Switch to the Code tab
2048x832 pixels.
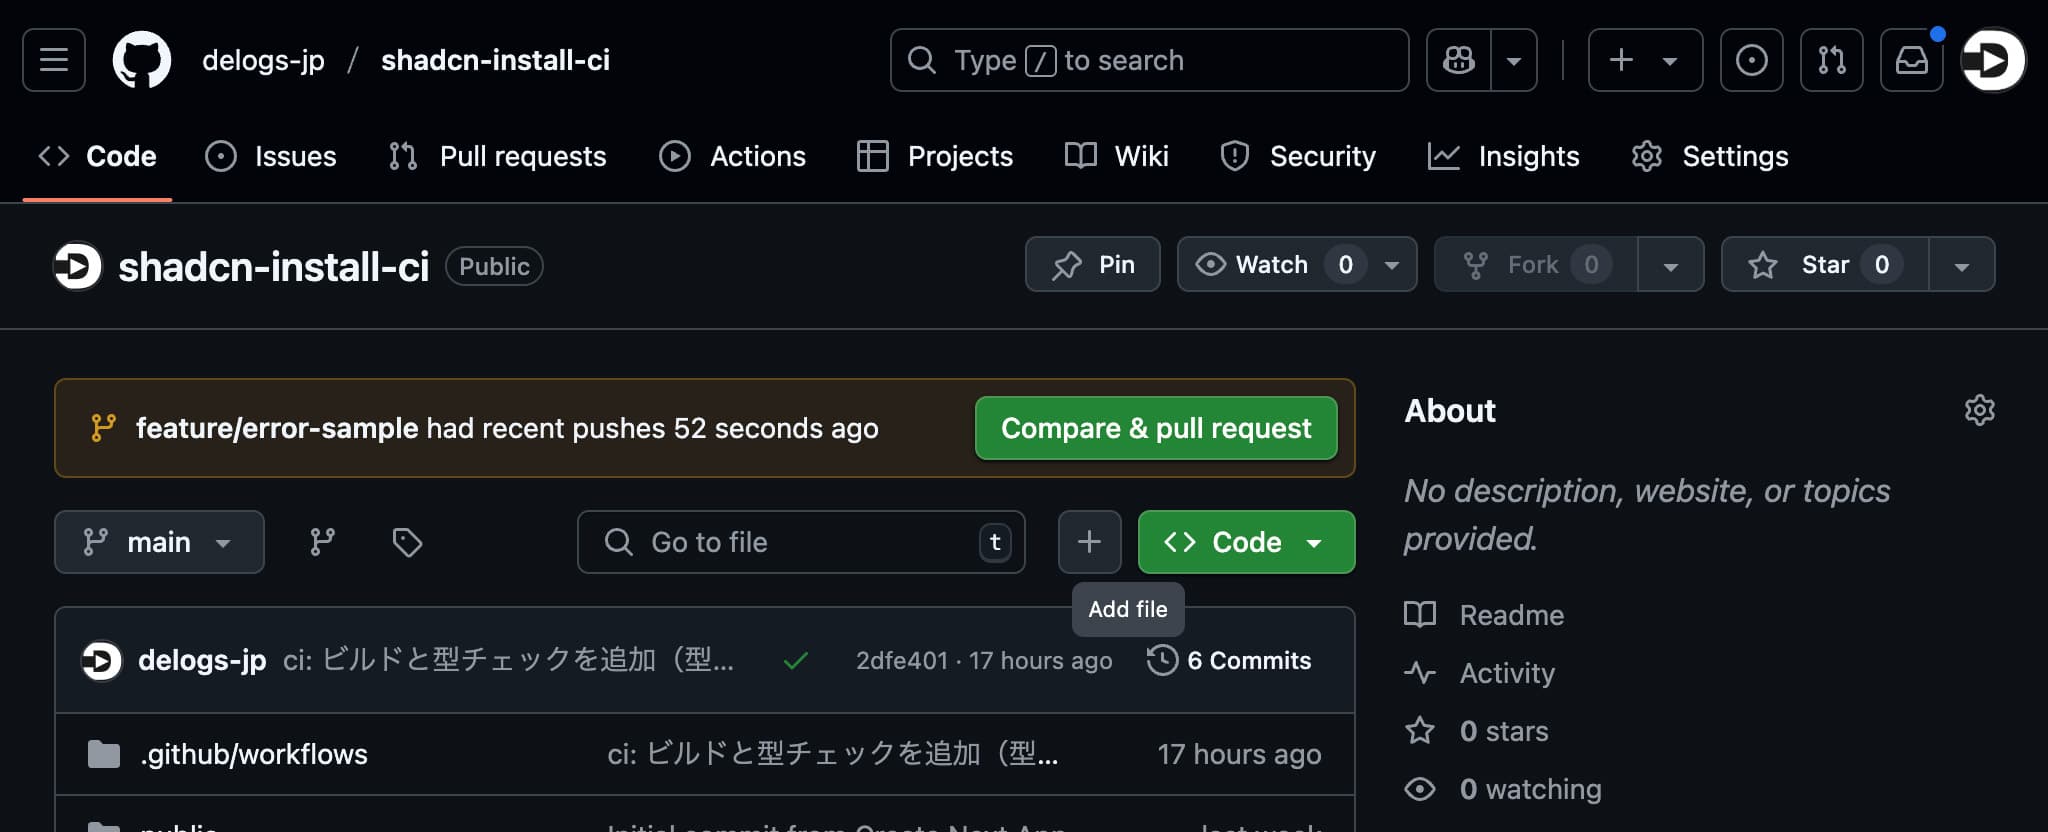coord(98,156)
